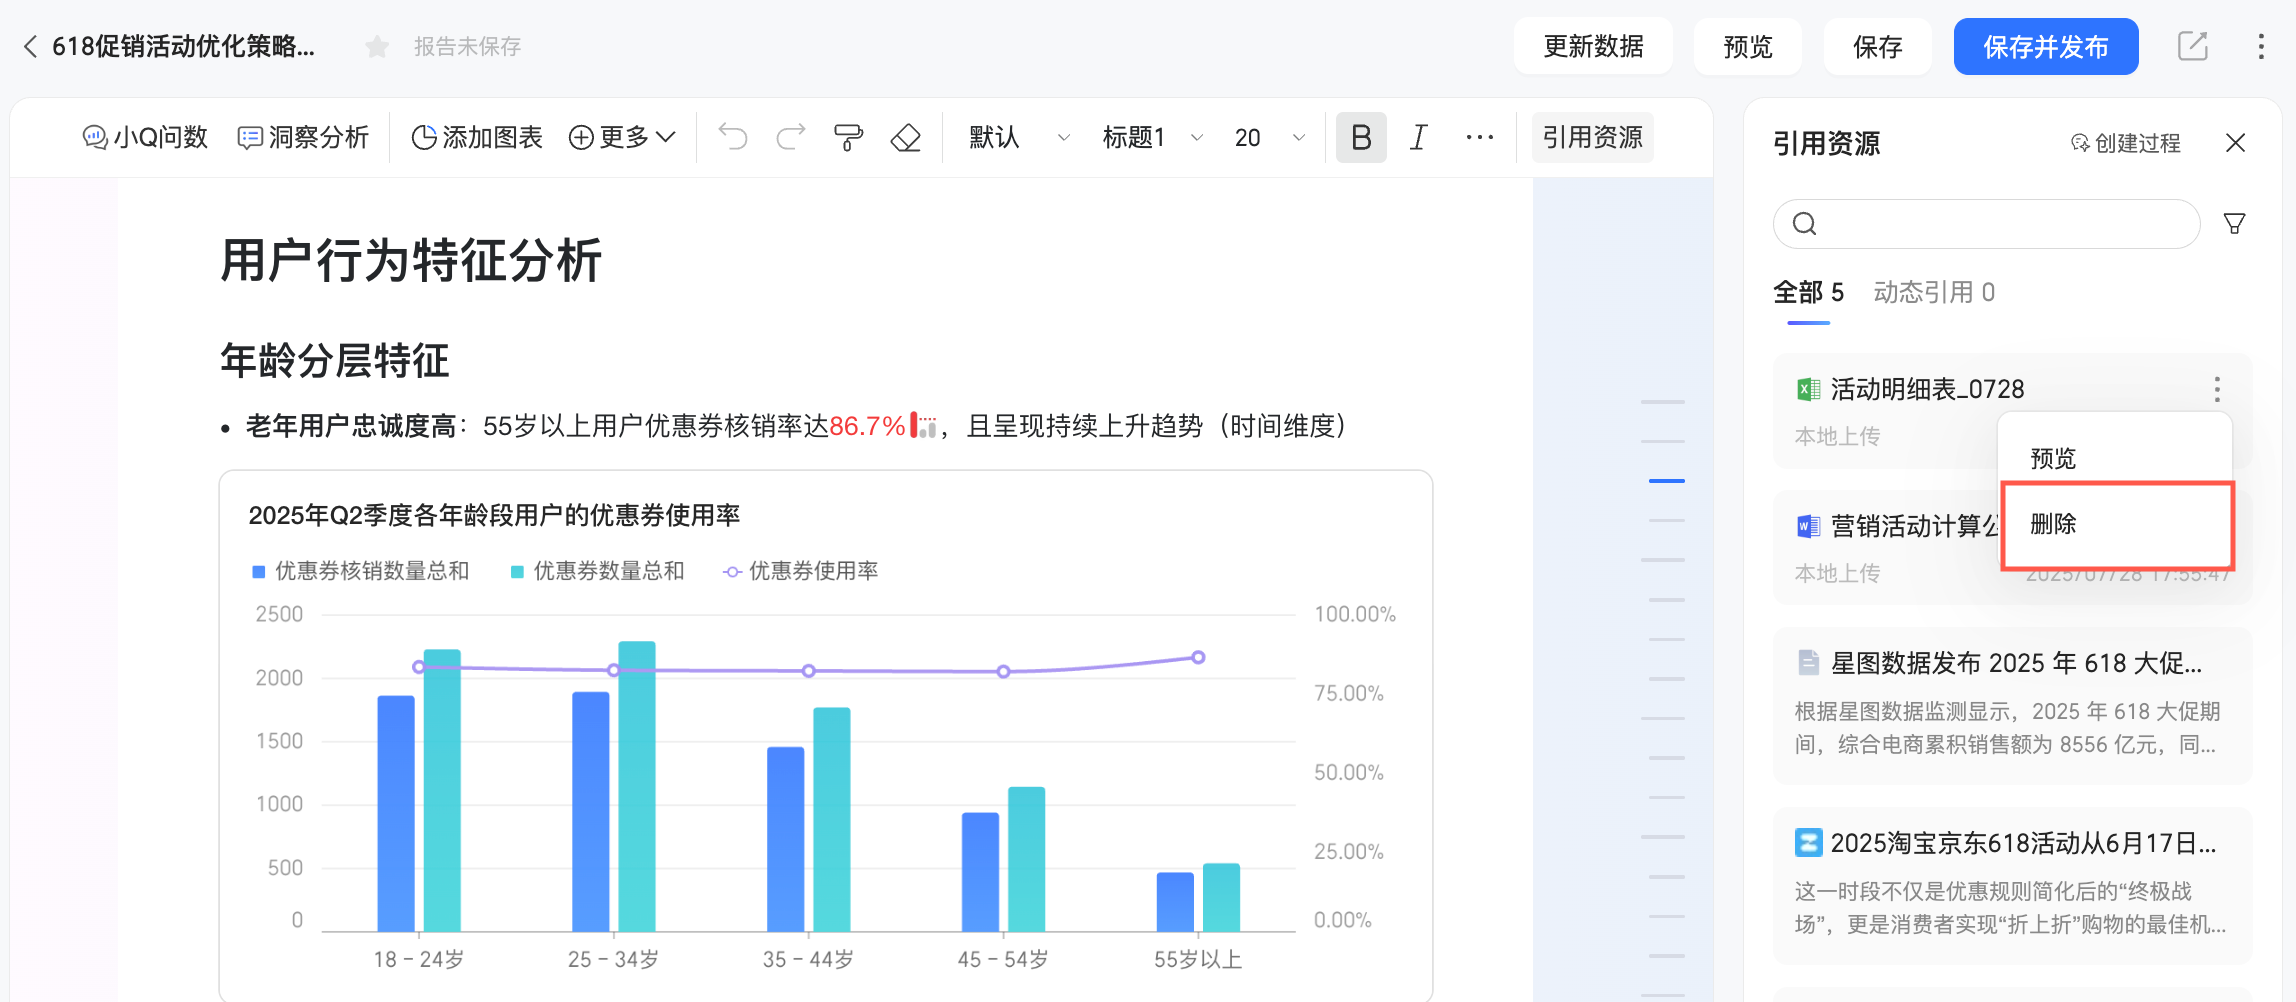Click the 55岁以上 usage rate data point
This screenshot has height=1002, width=2296.
(x=1198, y=657)
